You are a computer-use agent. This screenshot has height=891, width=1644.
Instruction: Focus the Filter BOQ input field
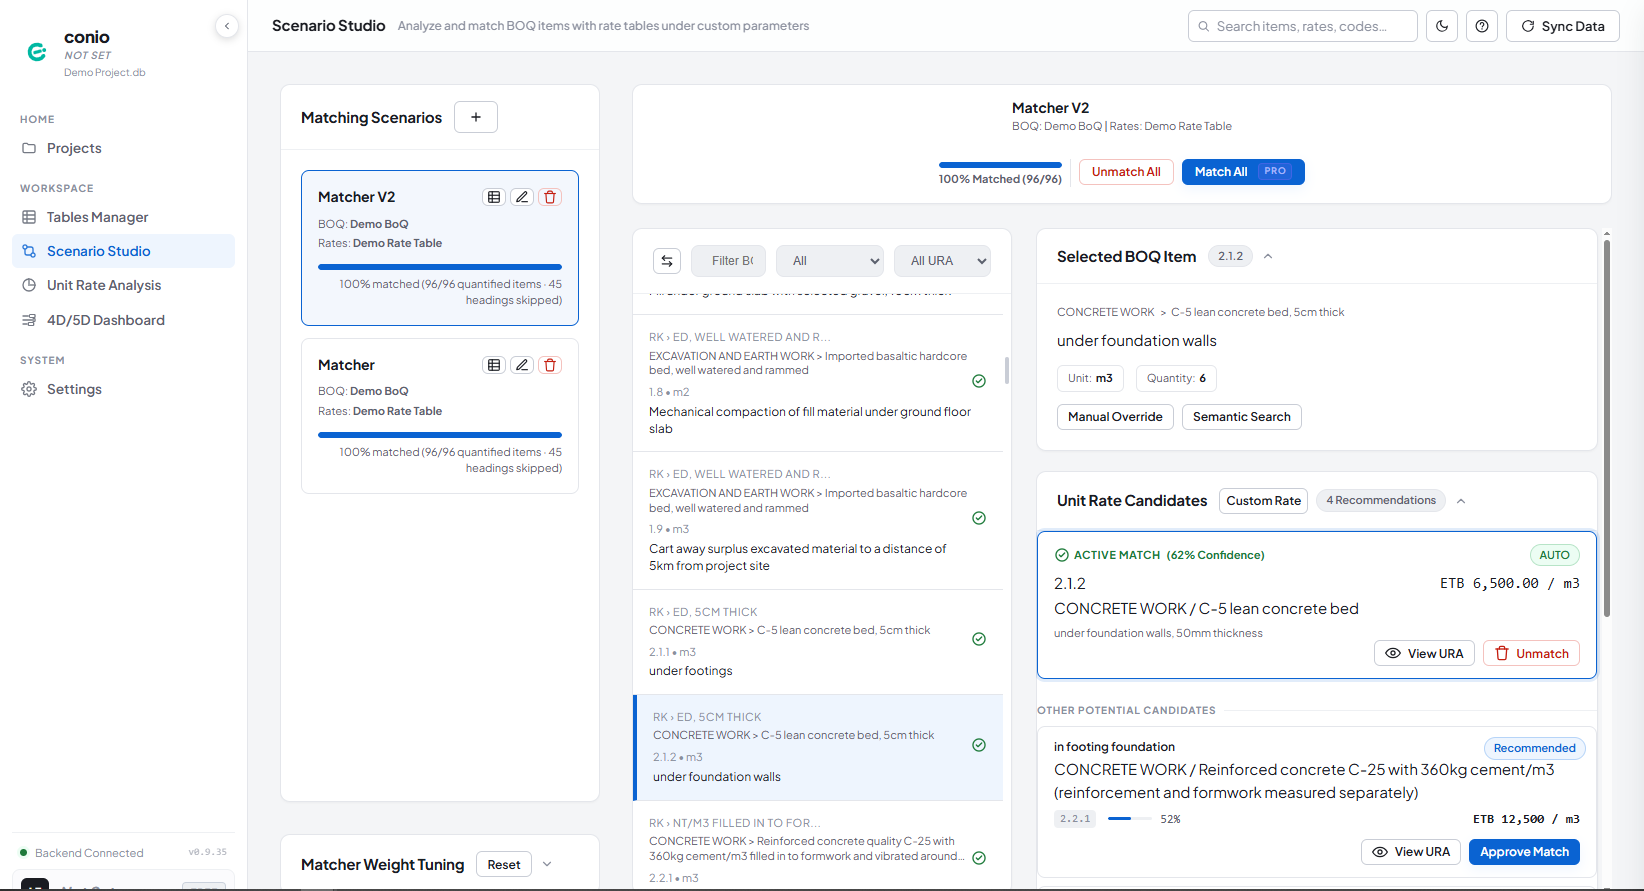[728, 261]
